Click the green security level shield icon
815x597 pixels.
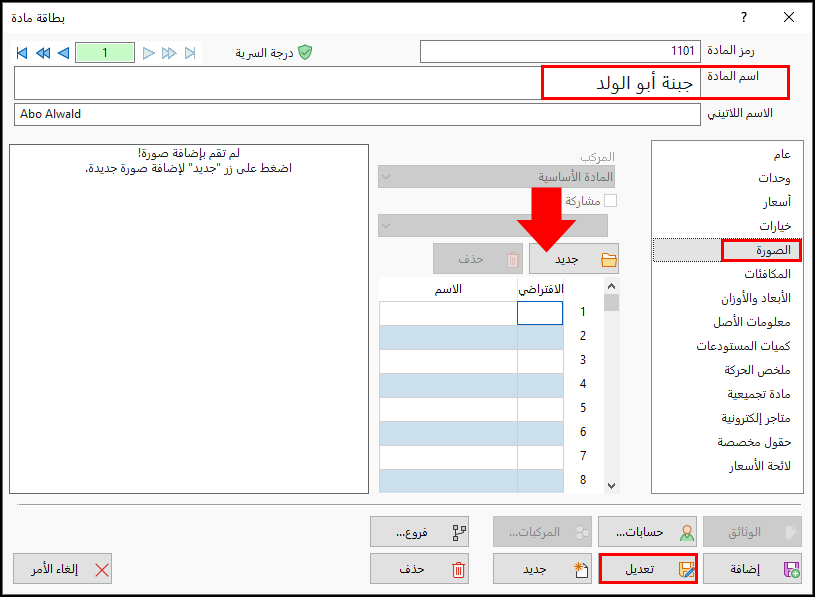[x=305, y=52]
